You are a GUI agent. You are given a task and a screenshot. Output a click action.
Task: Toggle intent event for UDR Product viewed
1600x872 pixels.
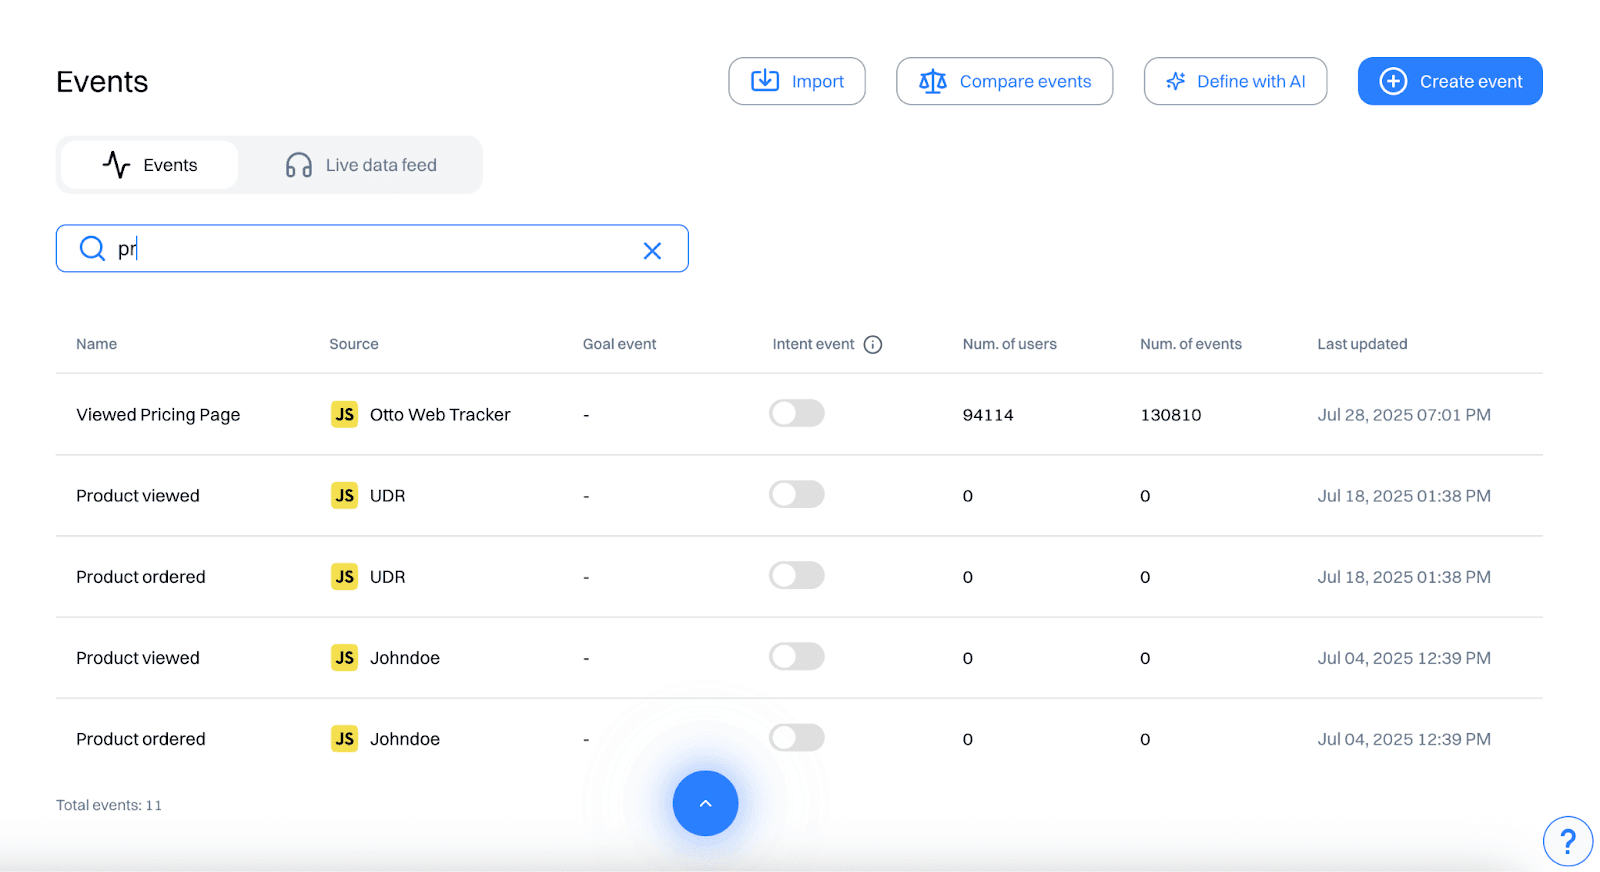pyautogui.click(x=796, y=495)
